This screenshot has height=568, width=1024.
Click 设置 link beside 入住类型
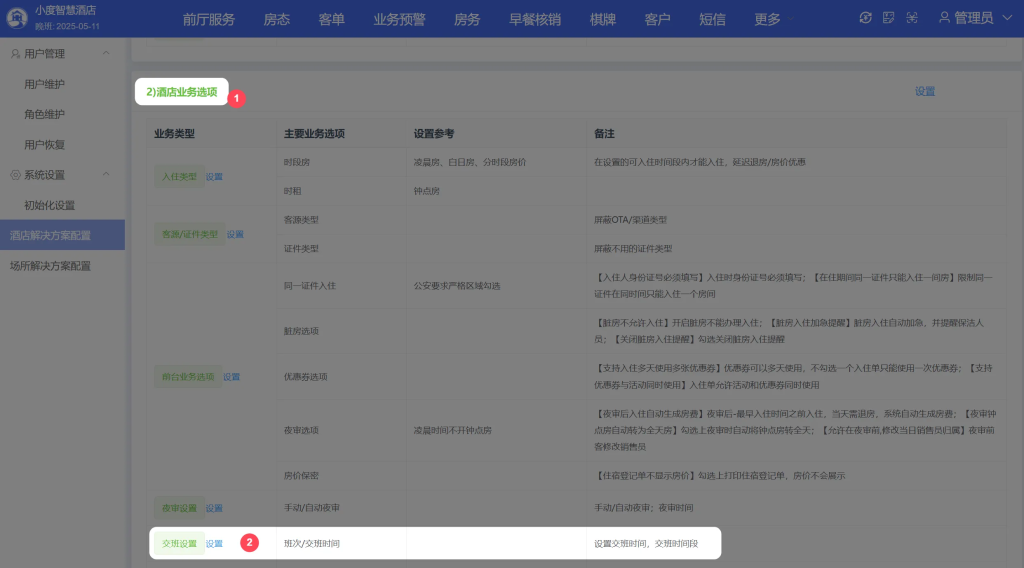pyautogui.click(x=214, y=177)
